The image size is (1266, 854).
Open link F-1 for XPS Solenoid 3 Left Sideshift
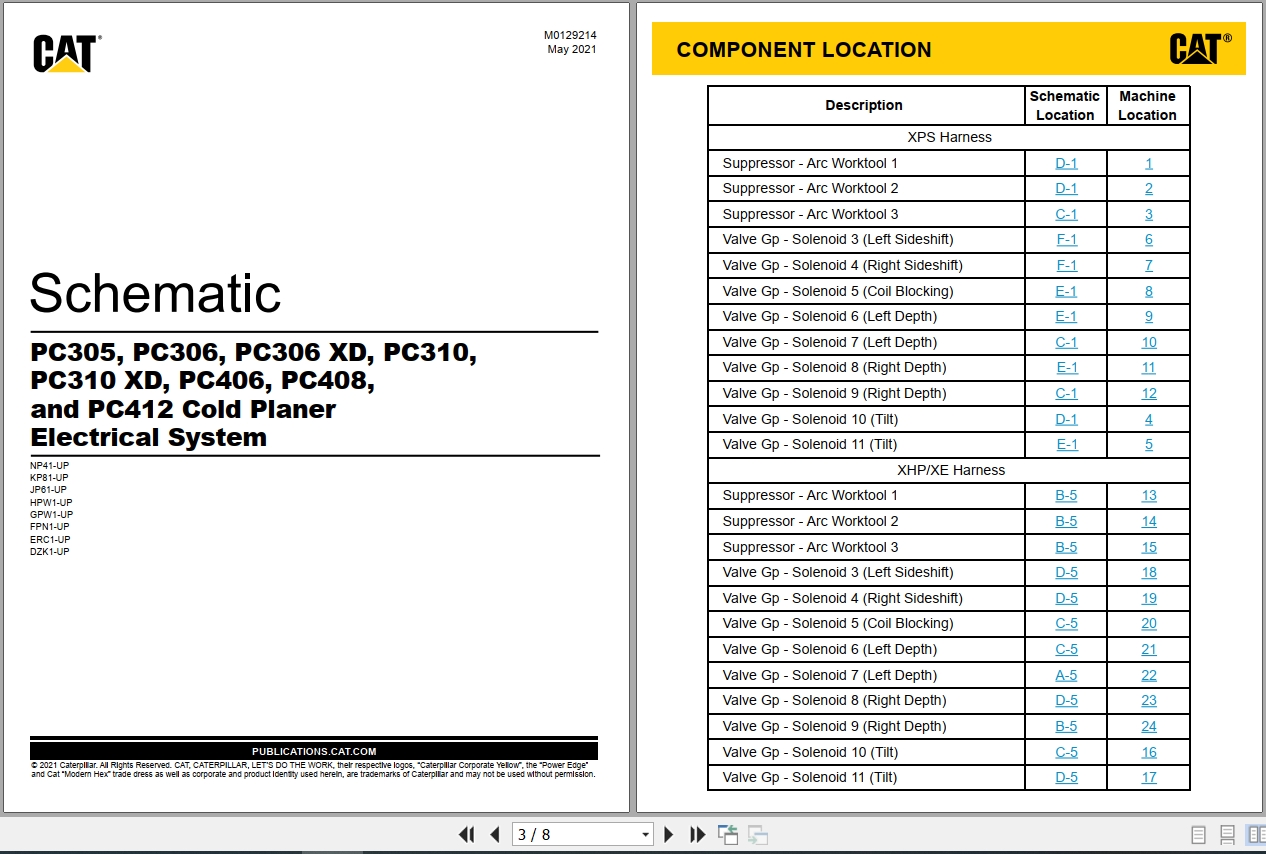pos(1066,239)
